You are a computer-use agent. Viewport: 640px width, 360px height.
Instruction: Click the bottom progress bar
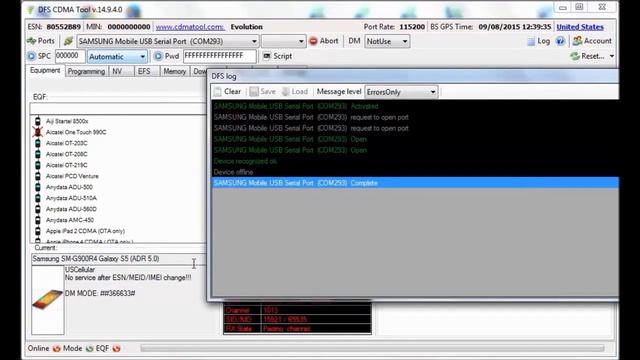[372, 348]
